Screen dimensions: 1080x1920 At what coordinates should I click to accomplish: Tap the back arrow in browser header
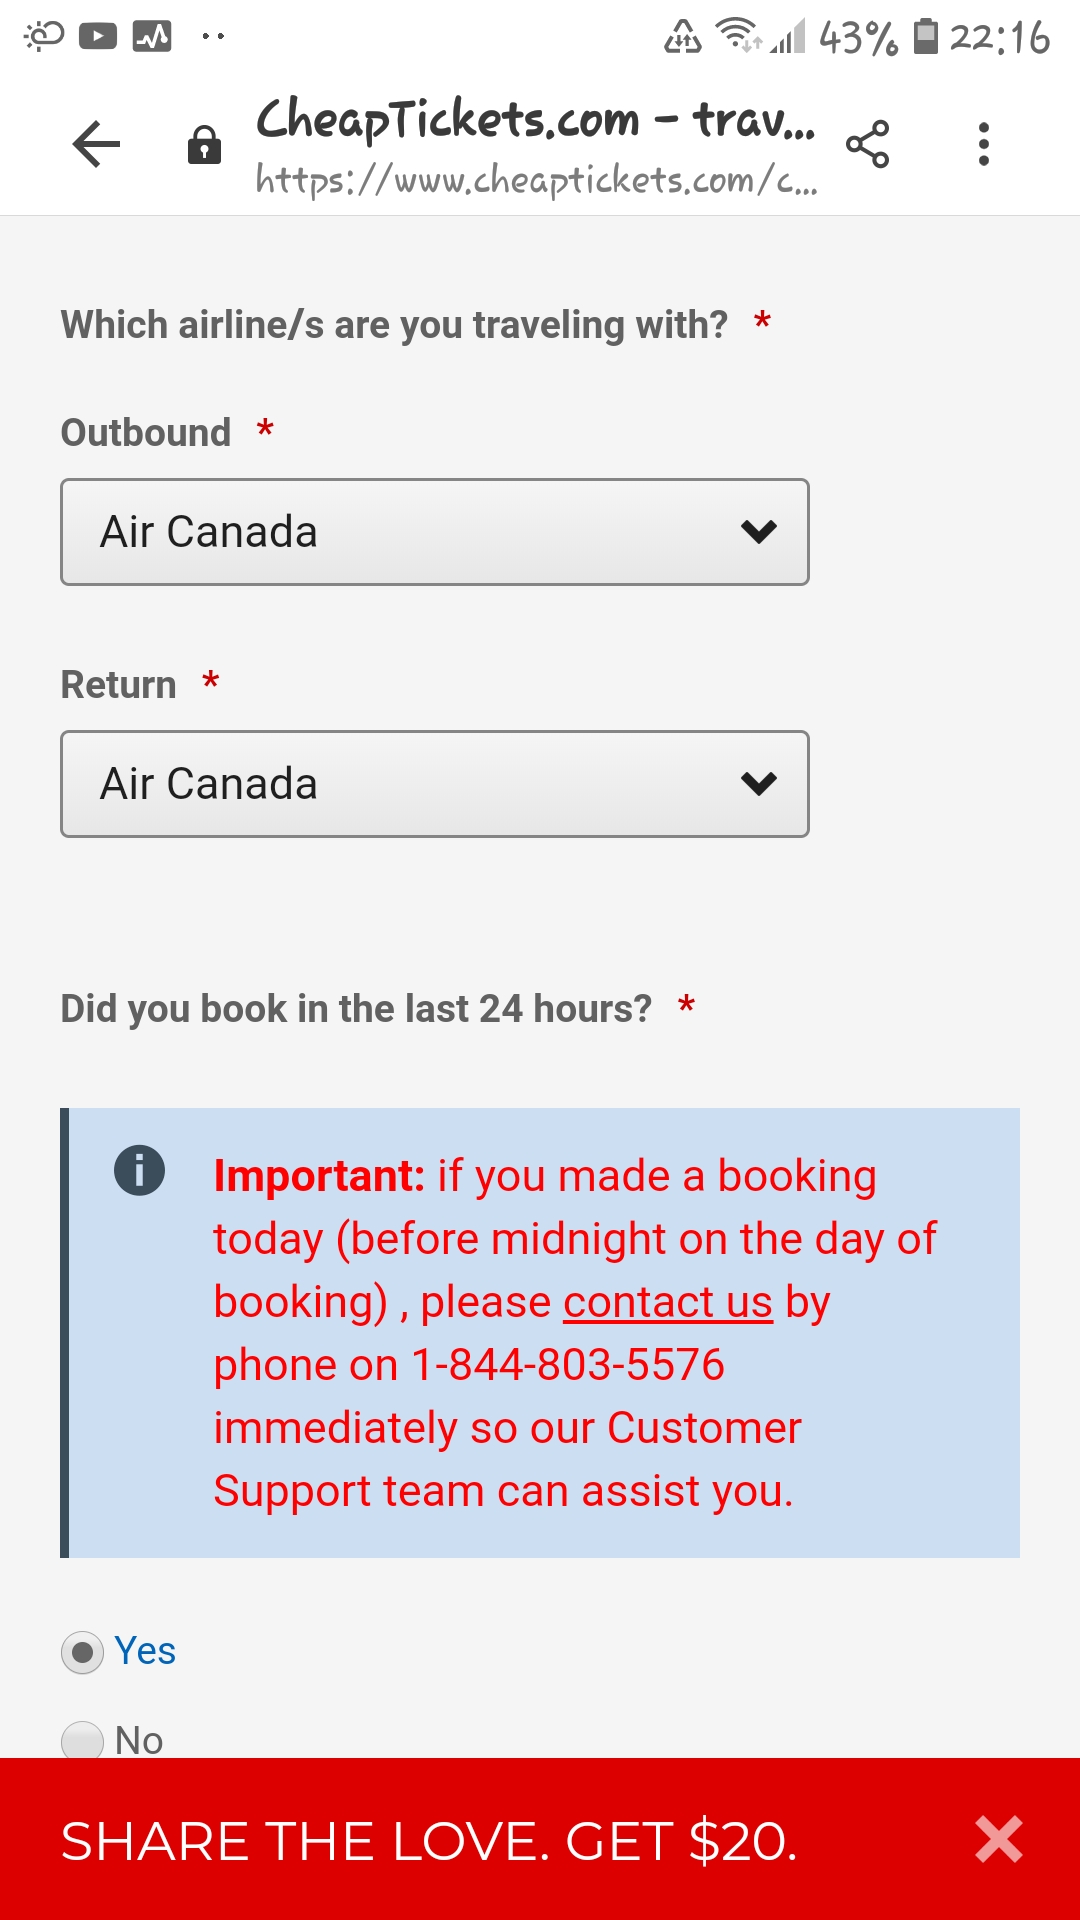coord(96,144)
